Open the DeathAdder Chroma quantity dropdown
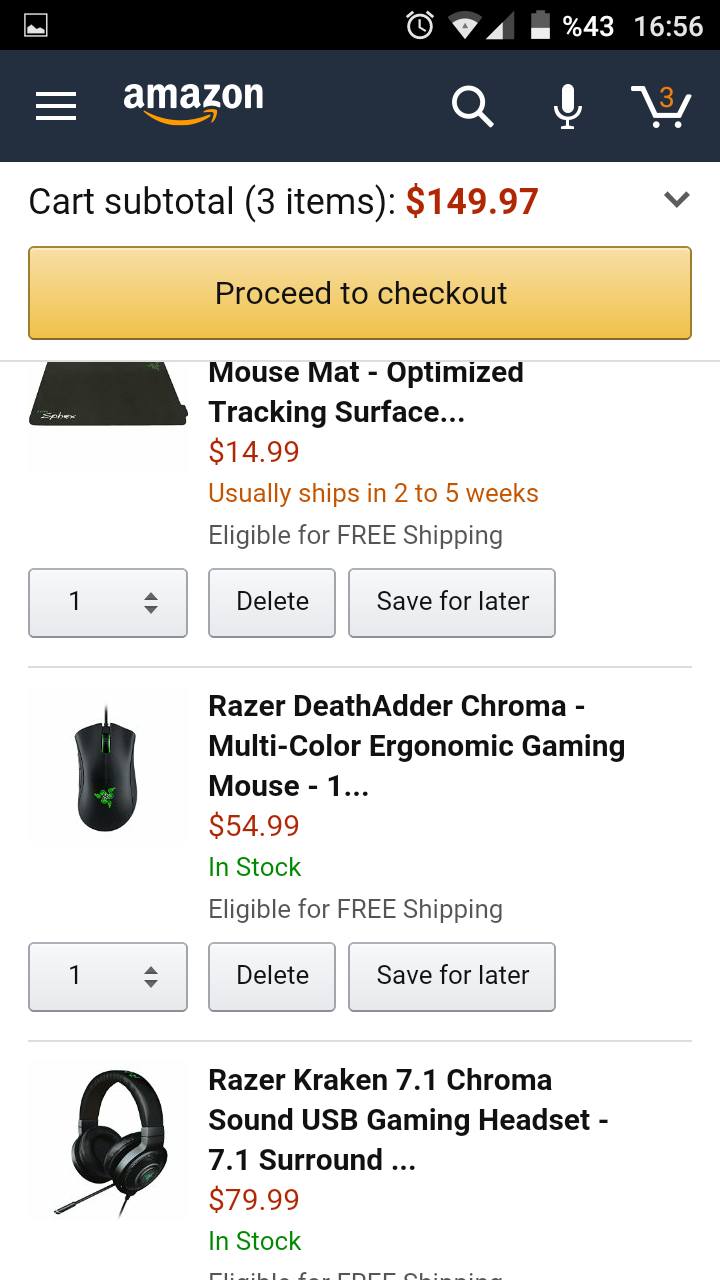This screenshot has height=1280, width=720. coord(108,976)
